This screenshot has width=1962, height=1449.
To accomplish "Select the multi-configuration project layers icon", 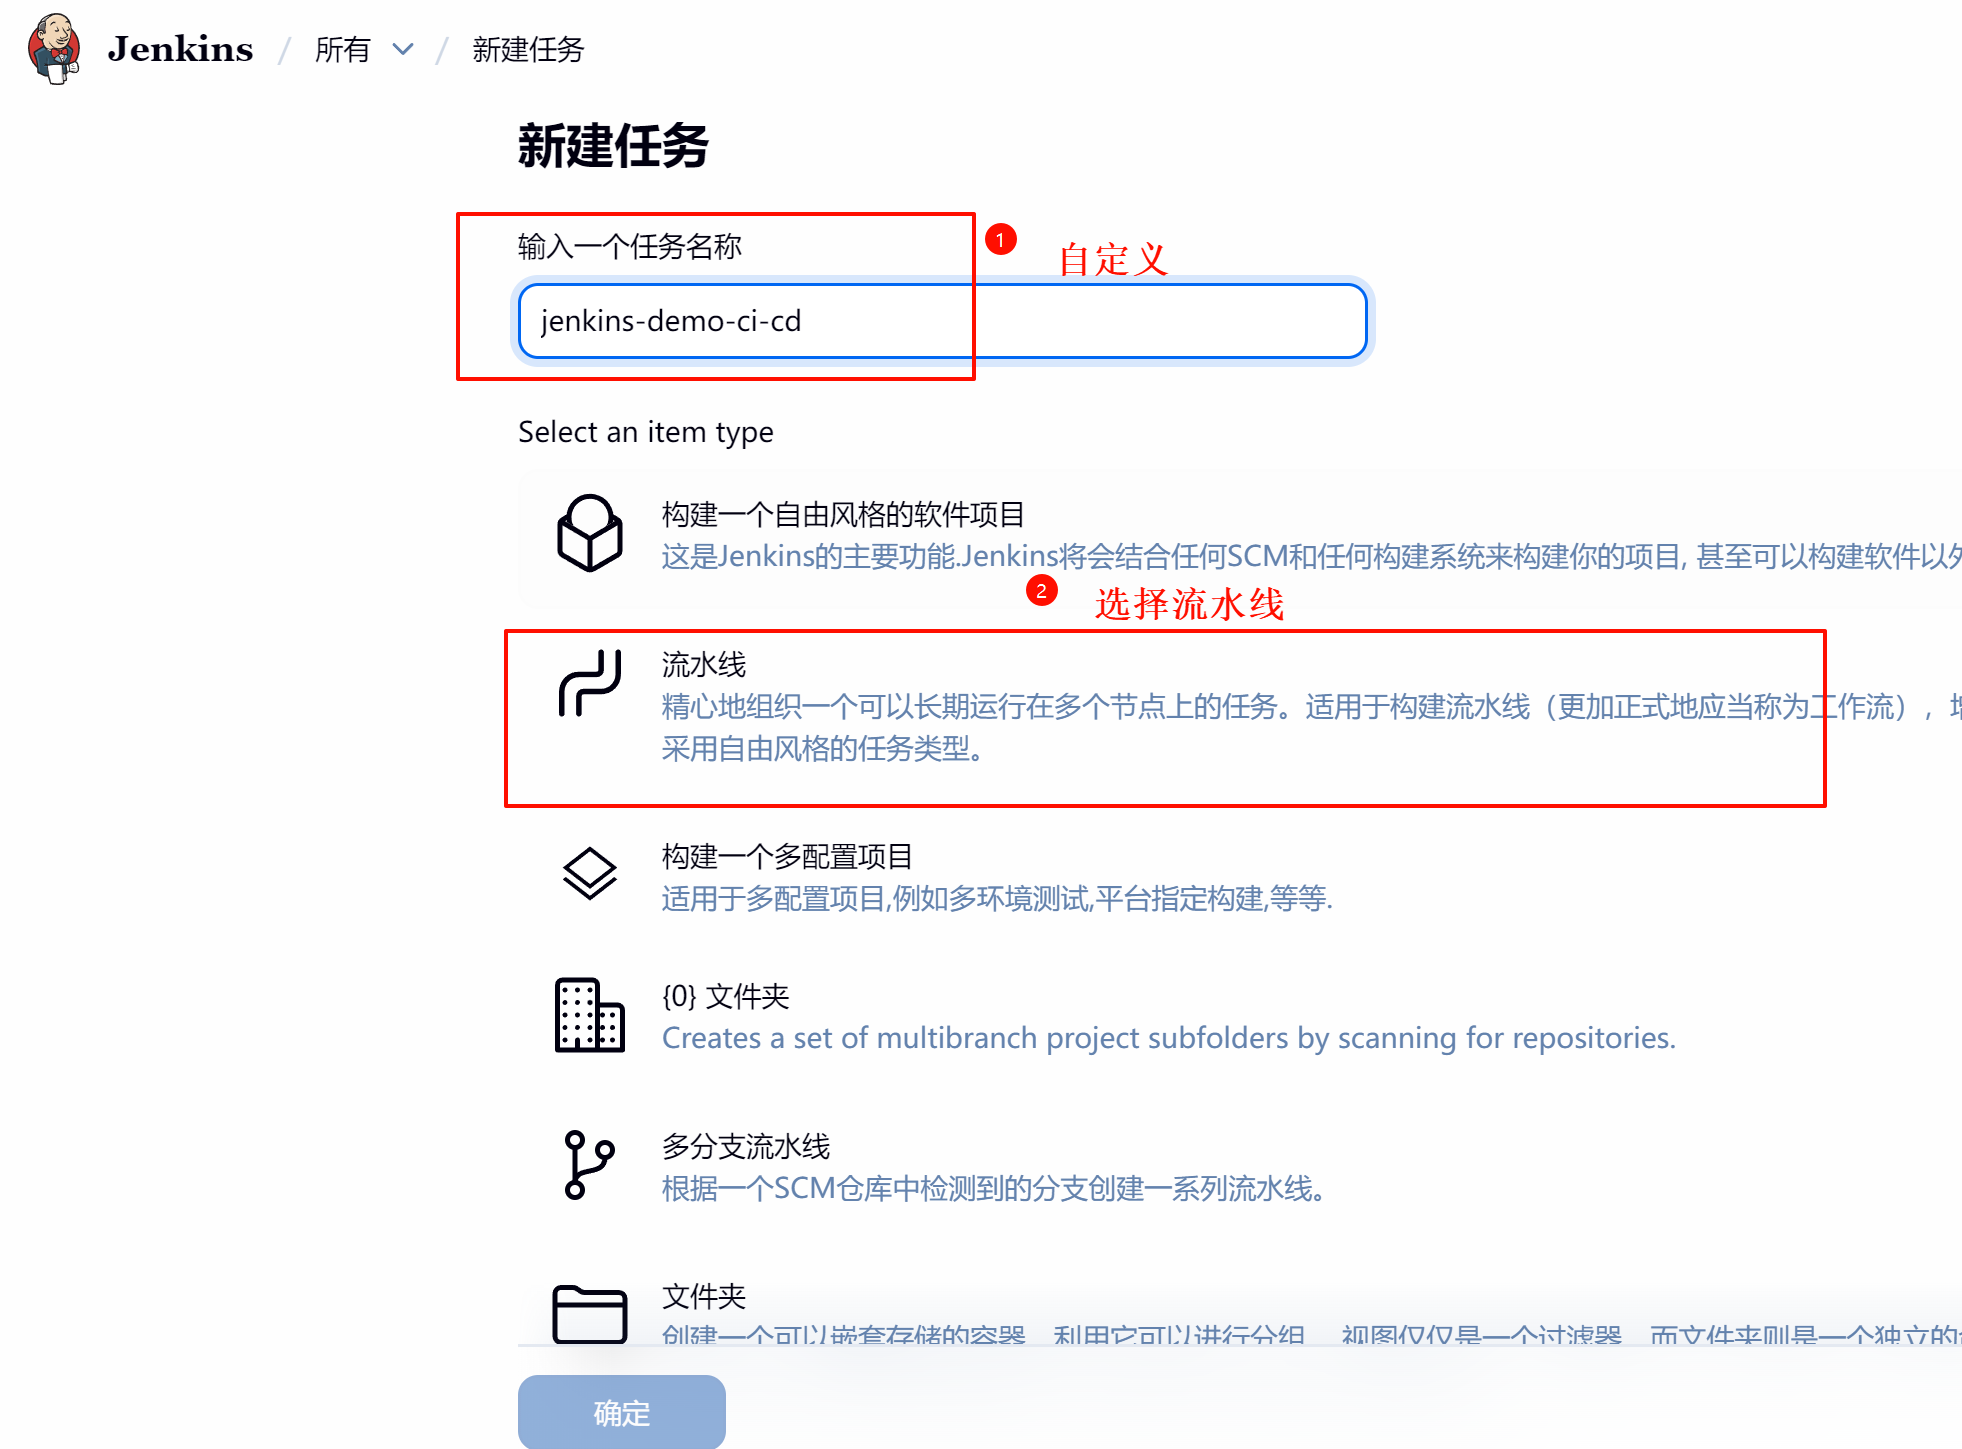I will tap(589, 874).
